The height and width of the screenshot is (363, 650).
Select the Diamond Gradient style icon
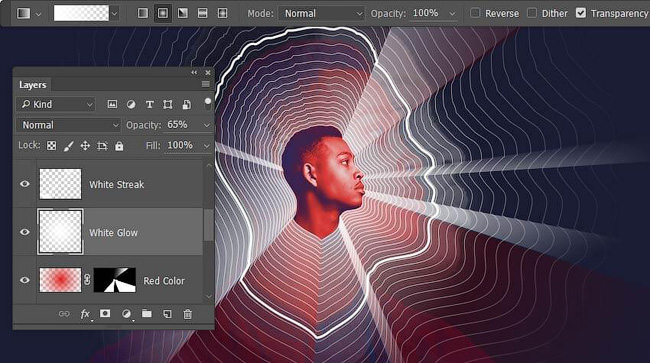click(222, 13)
